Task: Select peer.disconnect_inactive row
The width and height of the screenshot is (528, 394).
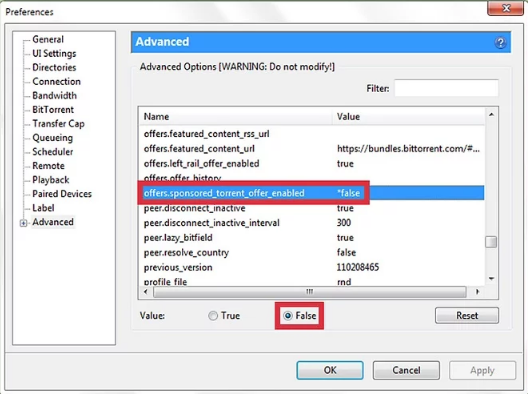Action: [312, 208]
